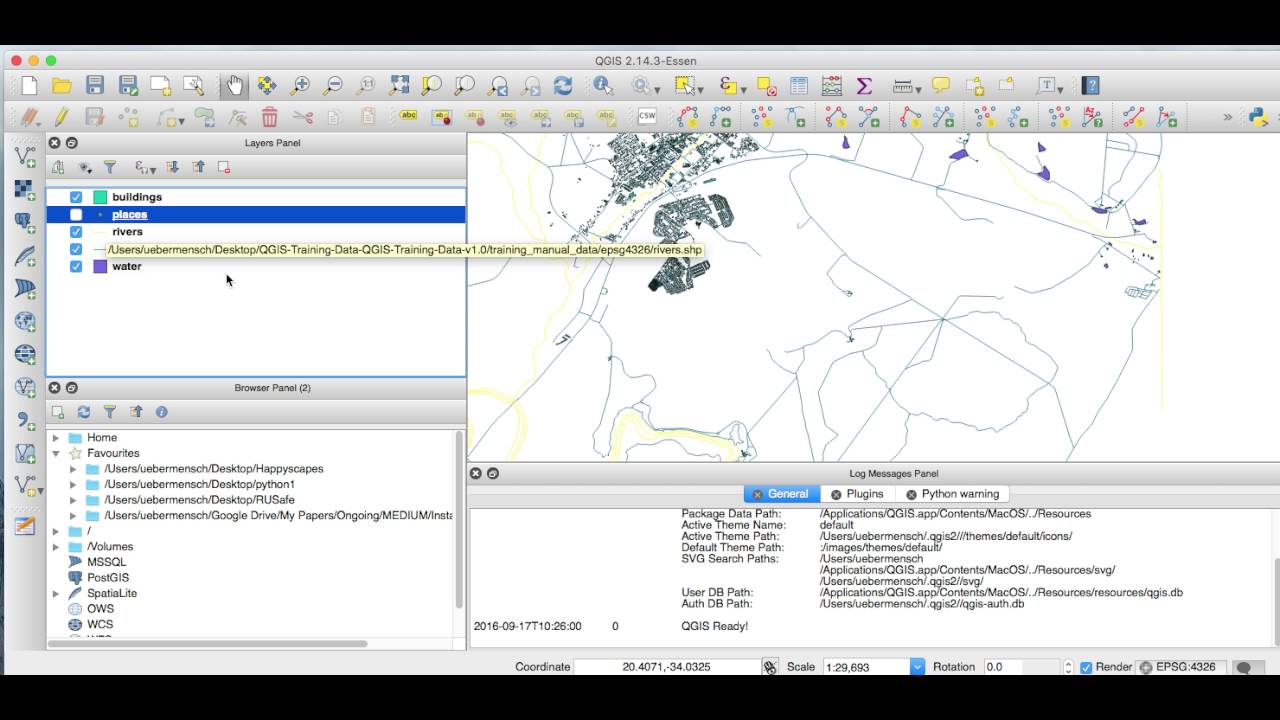Click the Coordinate input field
The width and height of the screenshot is (1280, 720).
(666, 667)
